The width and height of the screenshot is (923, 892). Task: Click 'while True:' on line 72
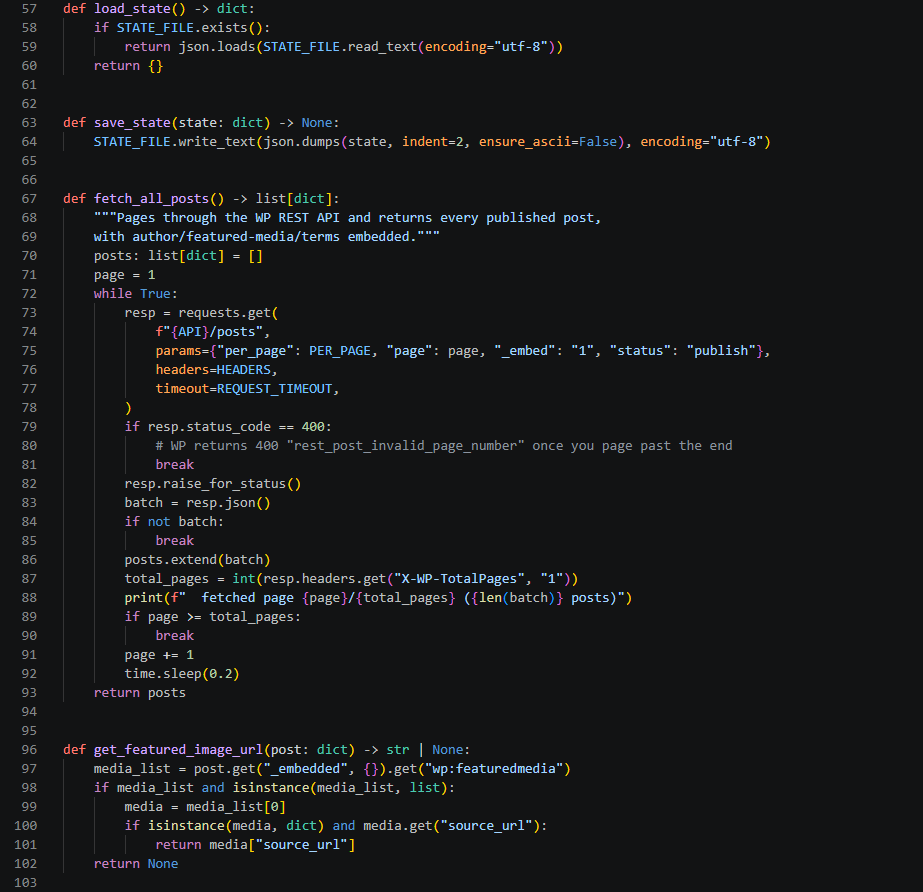(x=135, y=293)
